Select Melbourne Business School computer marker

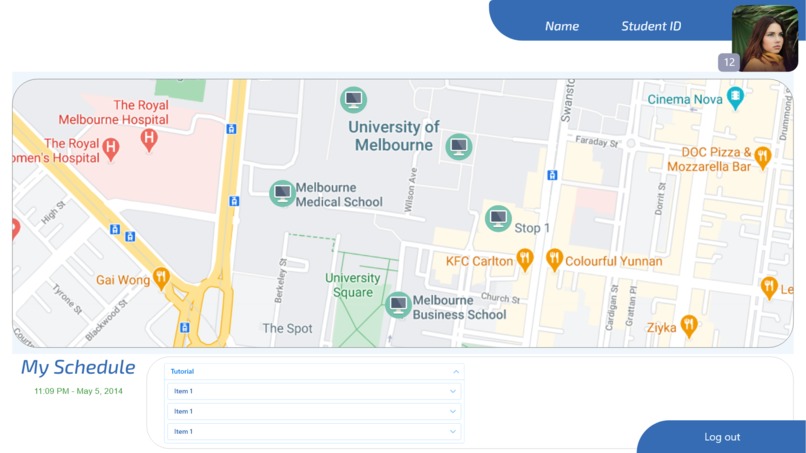pos(398,305)
